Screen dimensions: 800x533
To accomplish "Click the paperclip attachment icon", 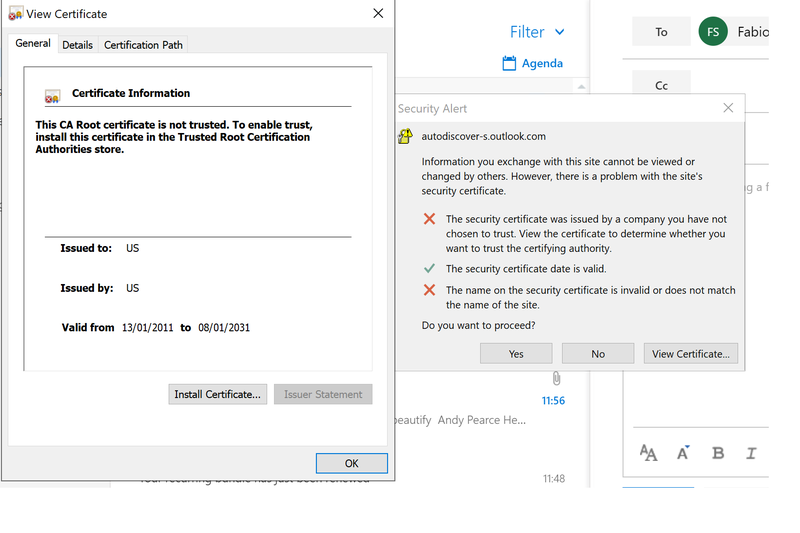I will tap(556, 379).
